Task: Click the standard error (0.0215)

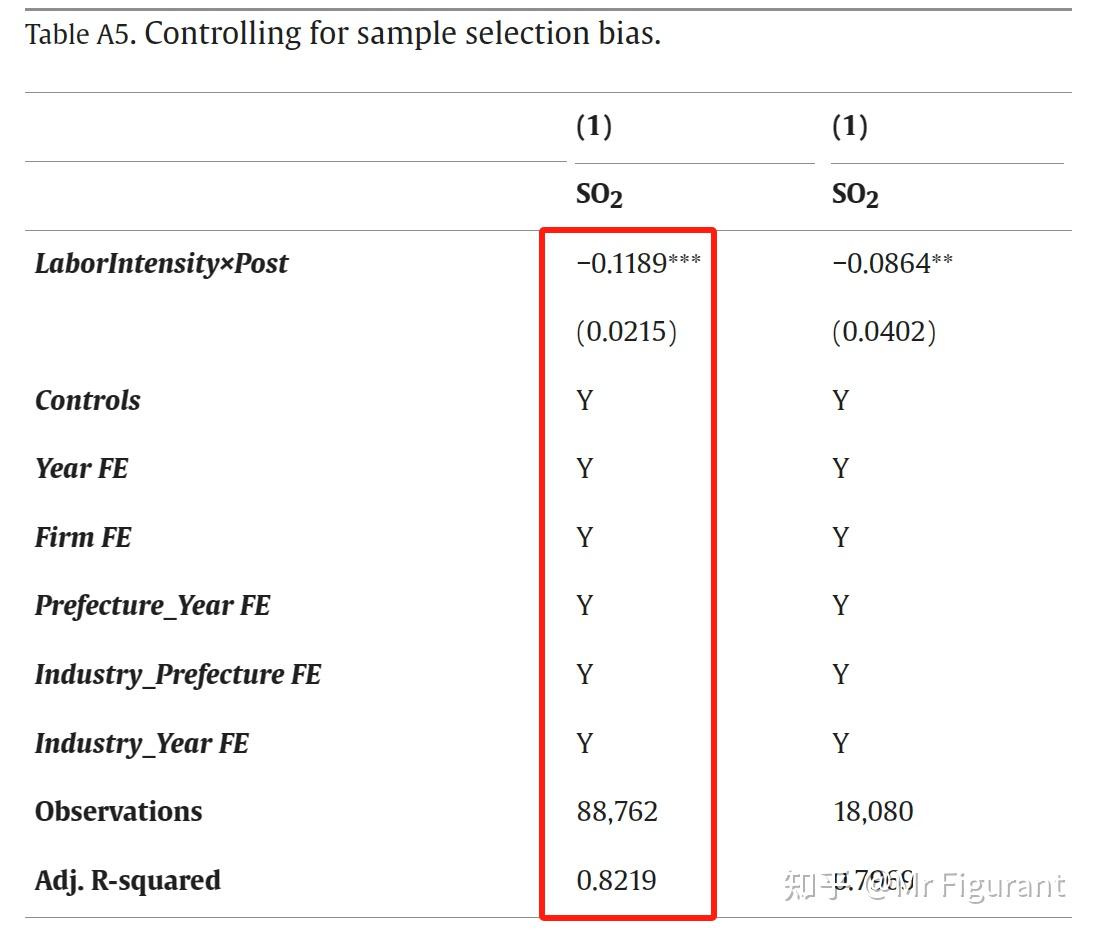Action: [626, 332]
